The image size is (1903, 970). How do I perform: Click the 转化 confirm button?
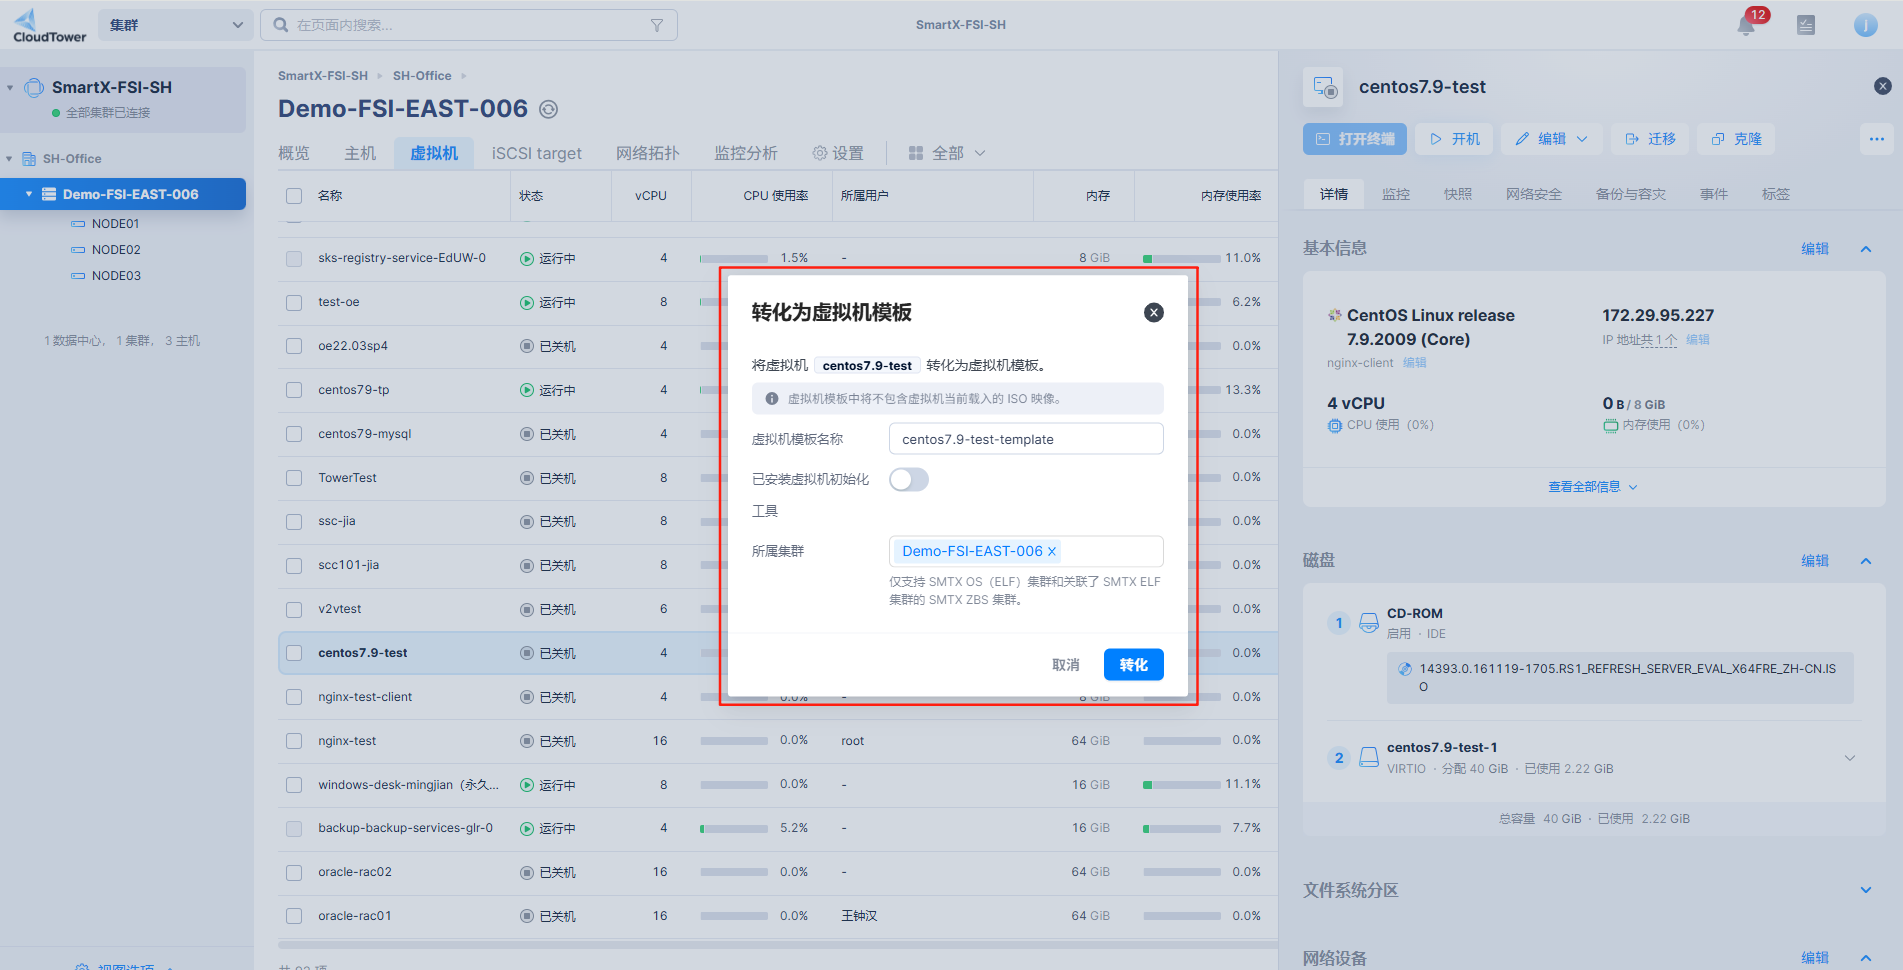point(1133,665)
